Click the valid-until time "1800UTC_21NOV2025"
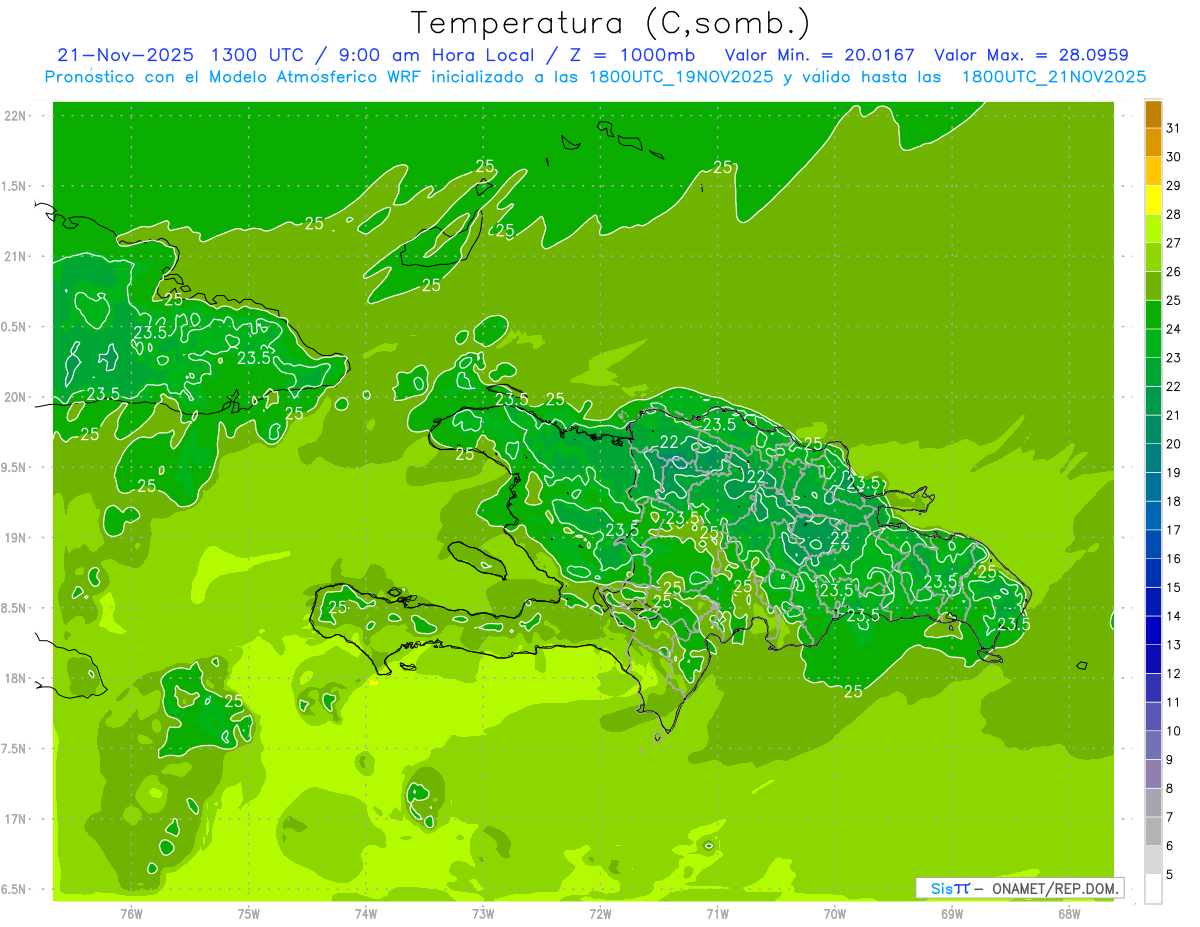The image size is (1200, 927). pos(1053,77)
